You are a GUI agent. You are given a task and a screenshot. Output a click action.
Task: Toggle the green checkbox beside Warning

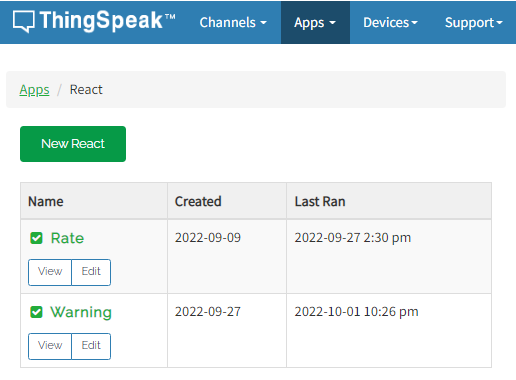[x=36, y=312]
